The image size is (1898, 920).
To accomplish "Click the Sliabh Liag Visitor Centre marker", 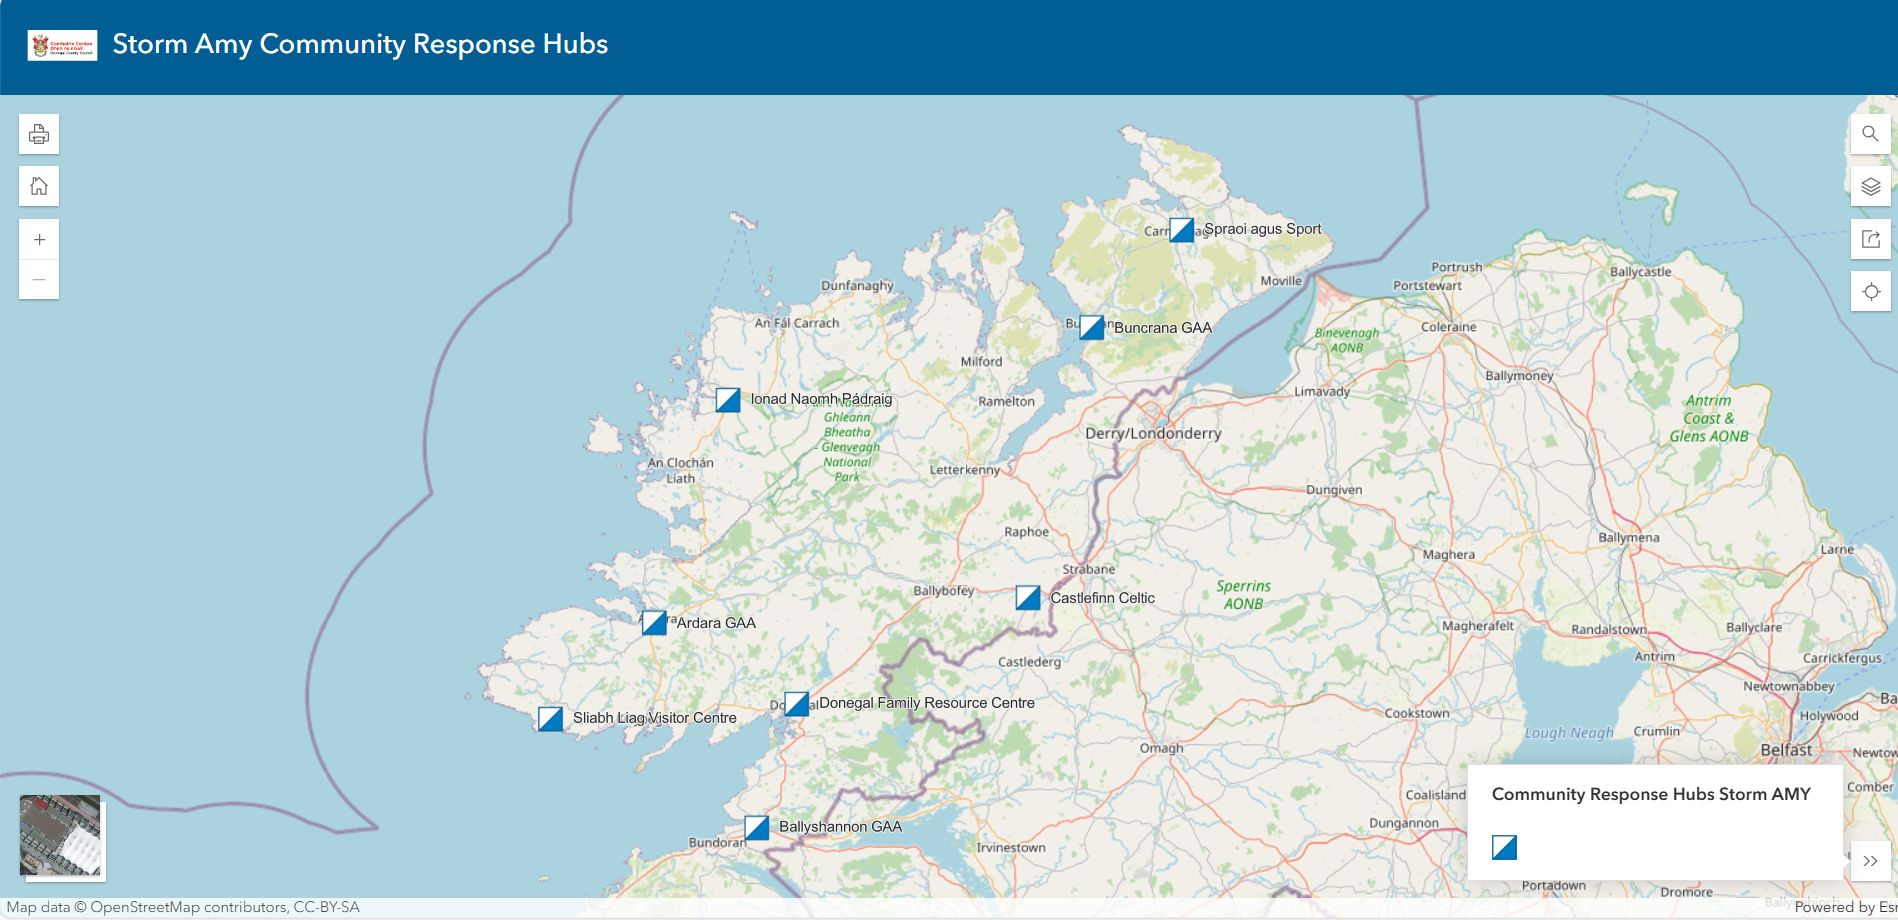I will (550, 719).
